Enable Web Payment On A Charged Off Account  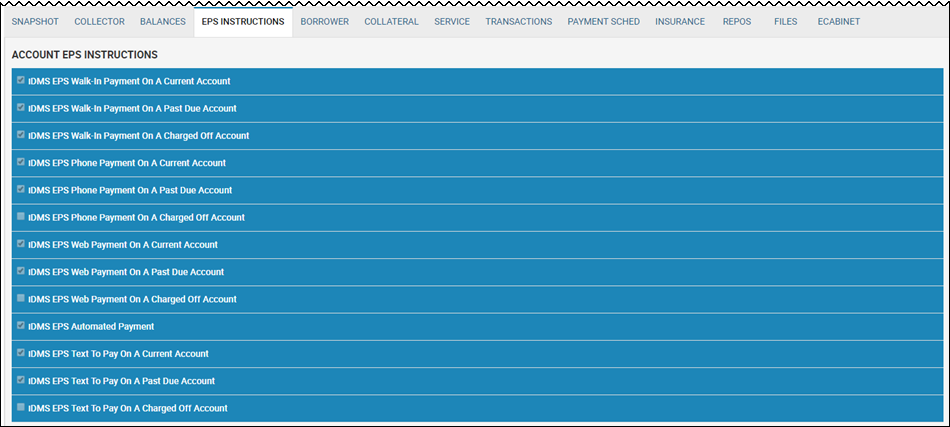point(21,298)
